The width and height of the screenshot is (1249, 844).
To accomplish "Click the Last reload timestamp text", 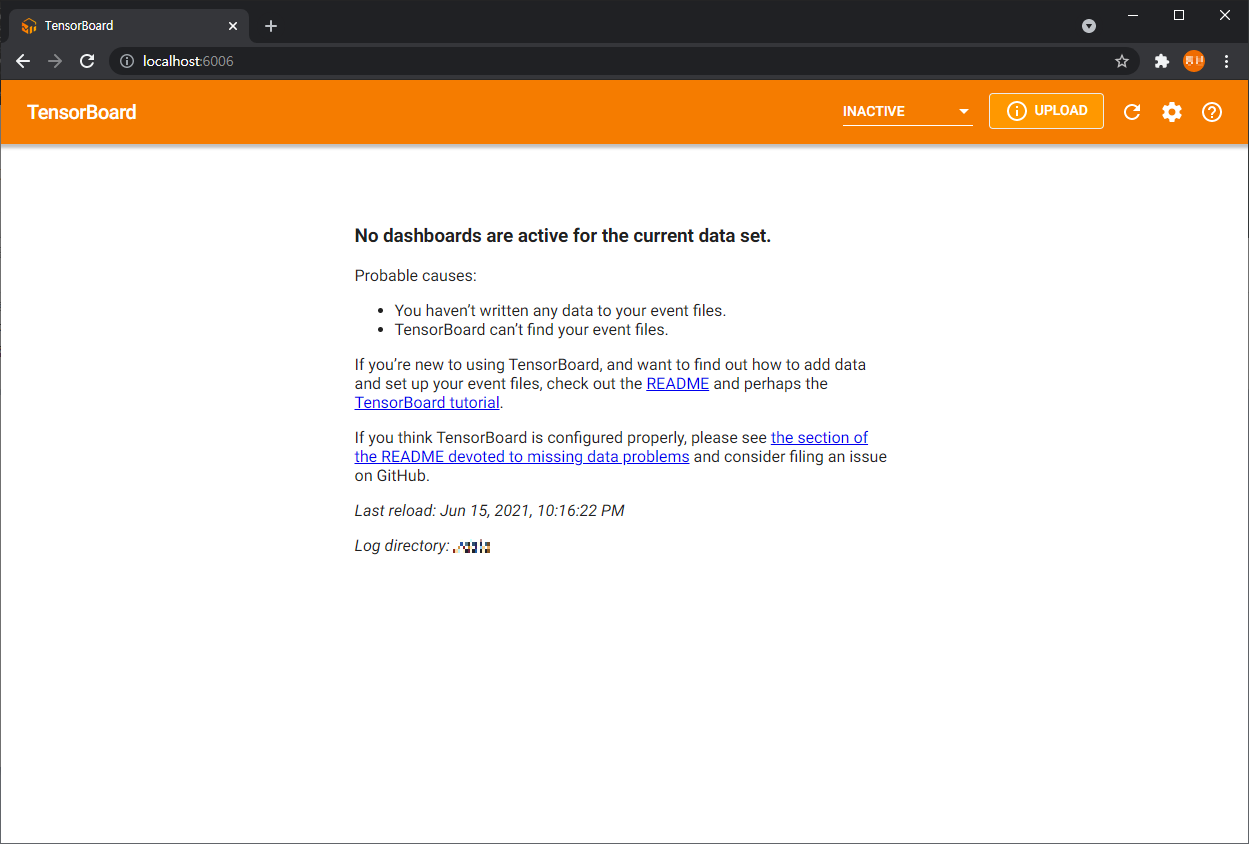I will coord(489,511).
